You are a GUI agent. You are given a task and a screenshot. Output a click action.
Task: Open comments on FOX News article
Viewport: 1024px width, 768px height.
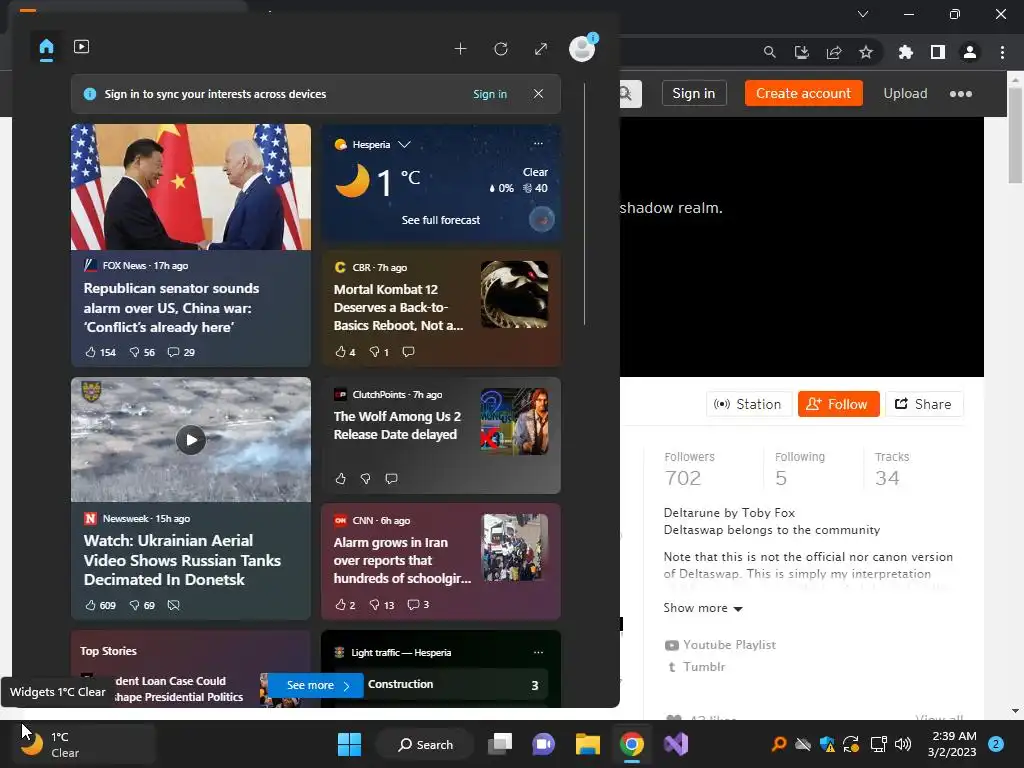point(181,352)
